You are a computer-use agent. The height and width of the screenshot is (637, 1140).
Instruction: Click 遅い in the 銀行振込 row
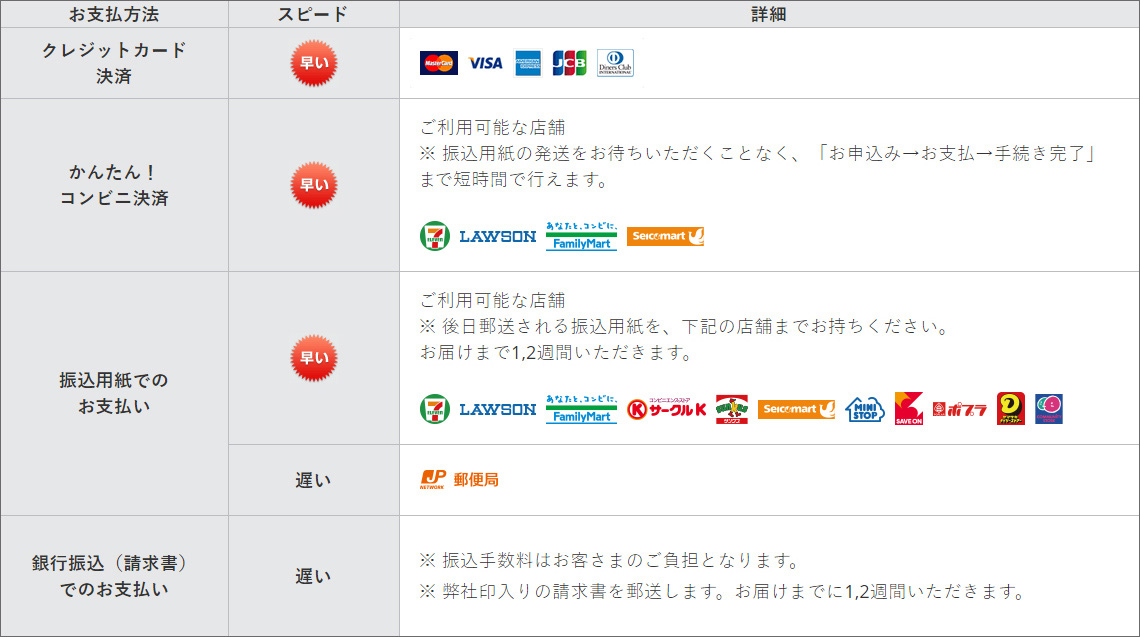tap(313, 577)
